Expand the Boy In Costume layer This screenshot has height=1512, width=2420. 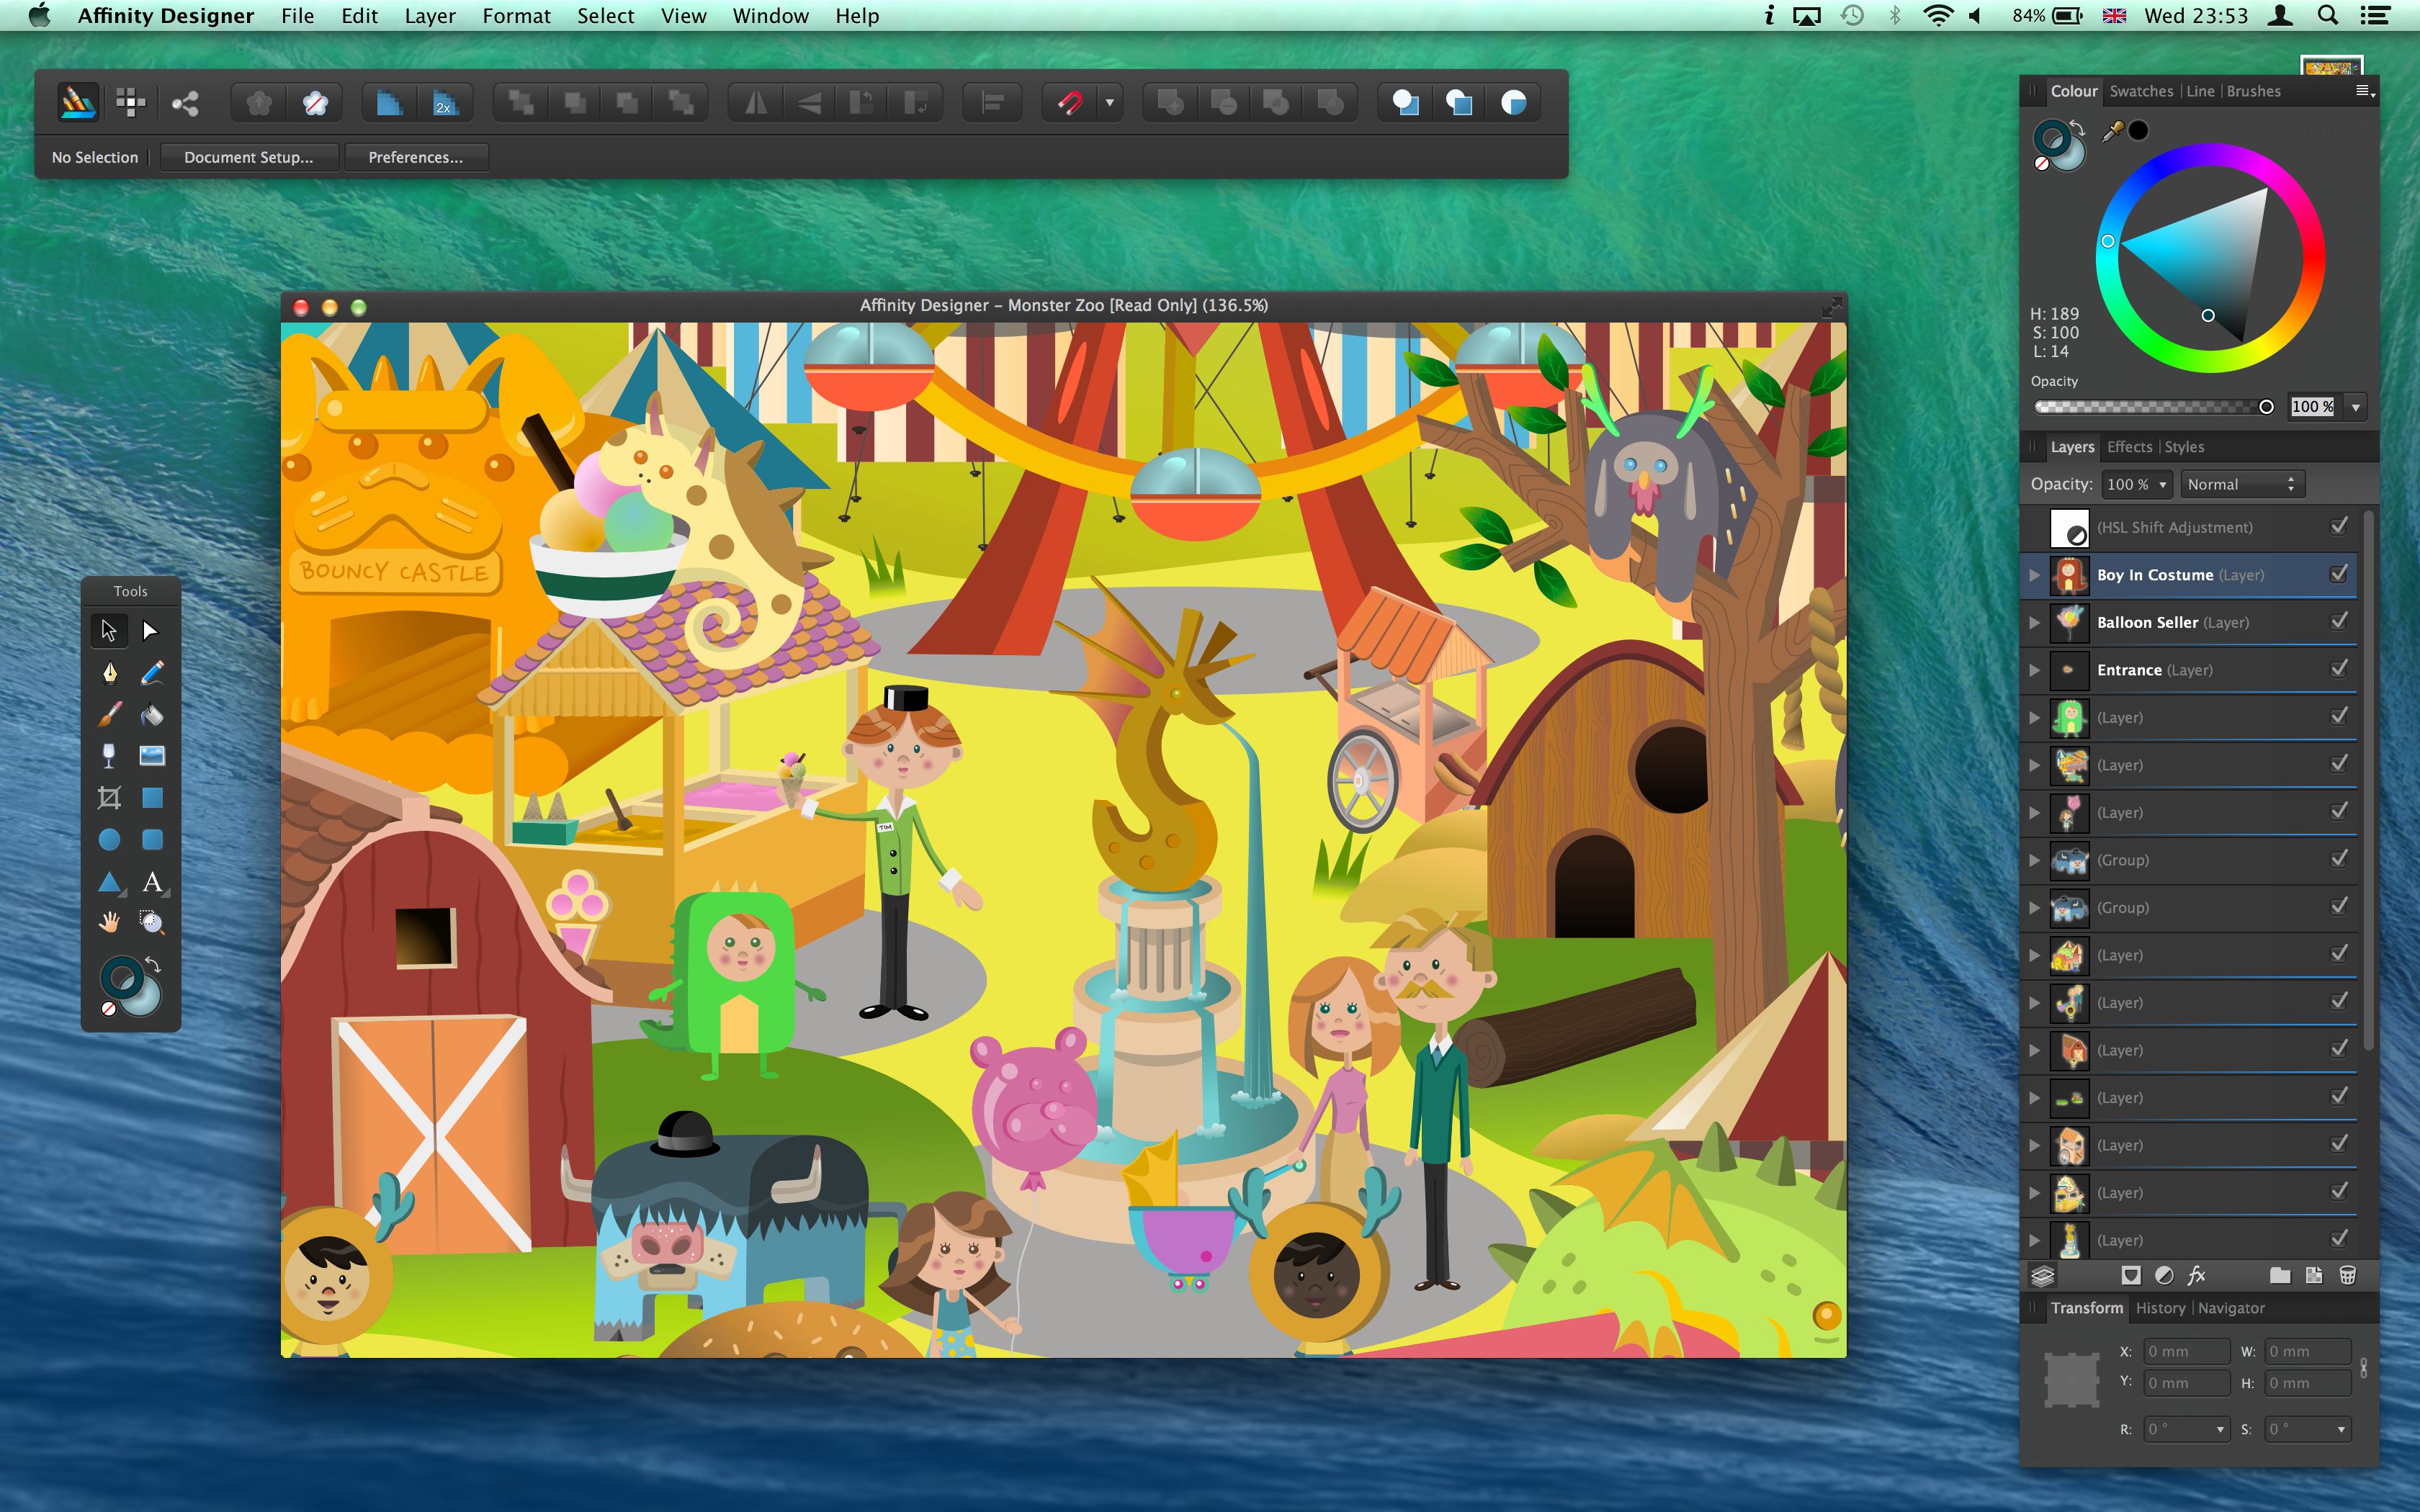(2034, 575)
